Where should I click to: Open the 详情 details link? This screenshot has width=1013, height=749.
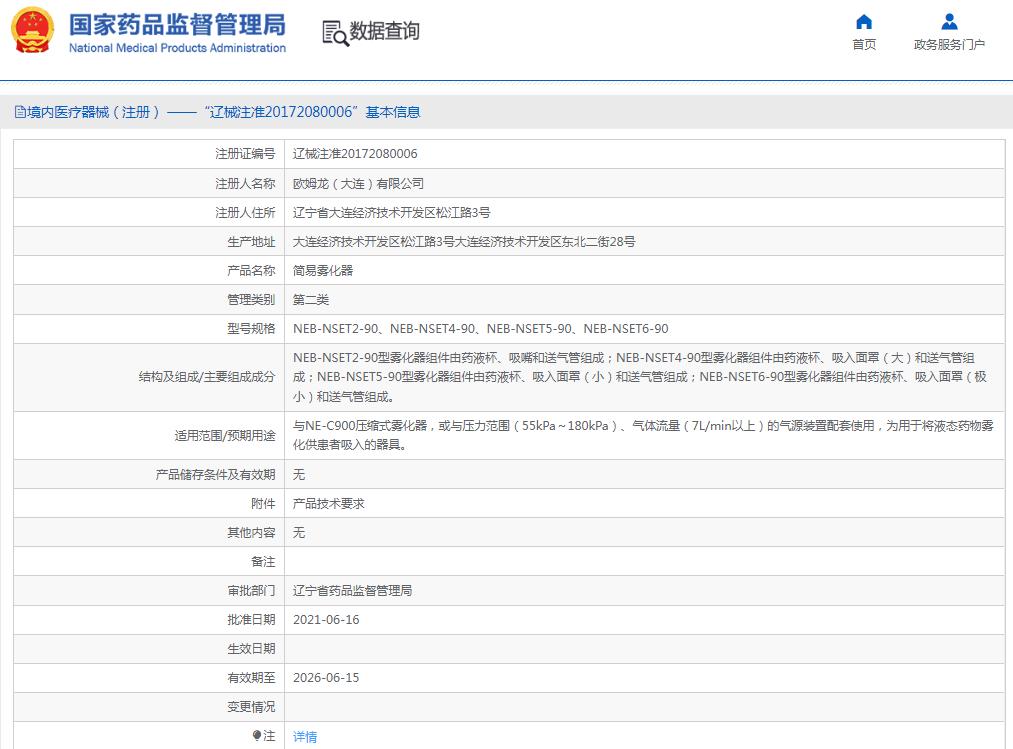pyautogui.click(x=304, y=737)
